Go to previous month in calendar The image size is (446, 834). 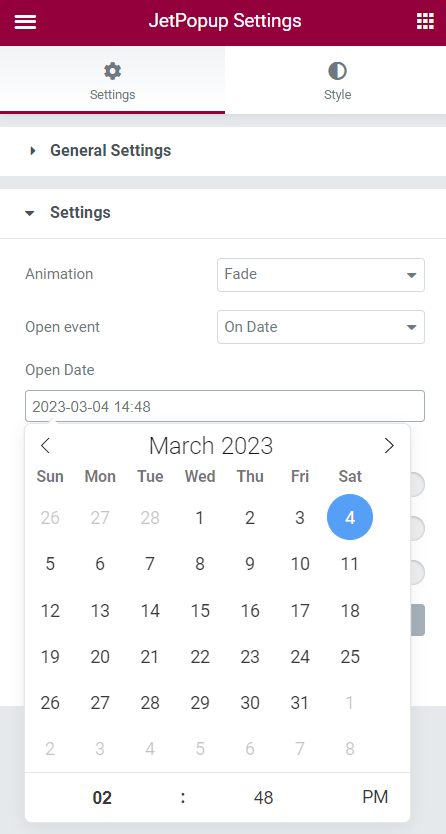[45, 445]
